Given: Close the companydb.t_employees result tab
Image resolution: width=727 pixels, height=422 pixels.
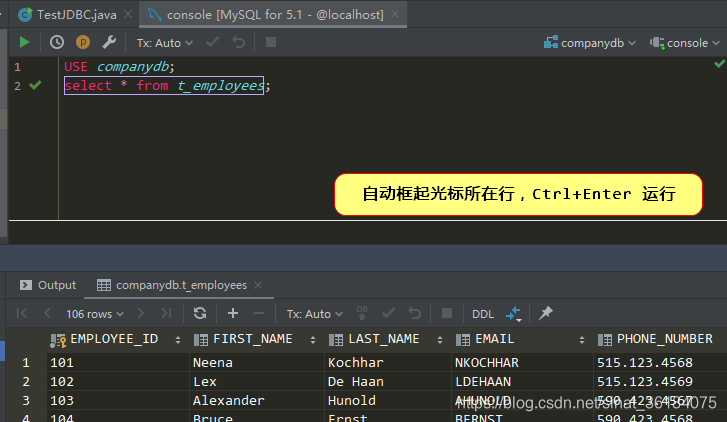Looking at the screenshot, I should point(258,285).
